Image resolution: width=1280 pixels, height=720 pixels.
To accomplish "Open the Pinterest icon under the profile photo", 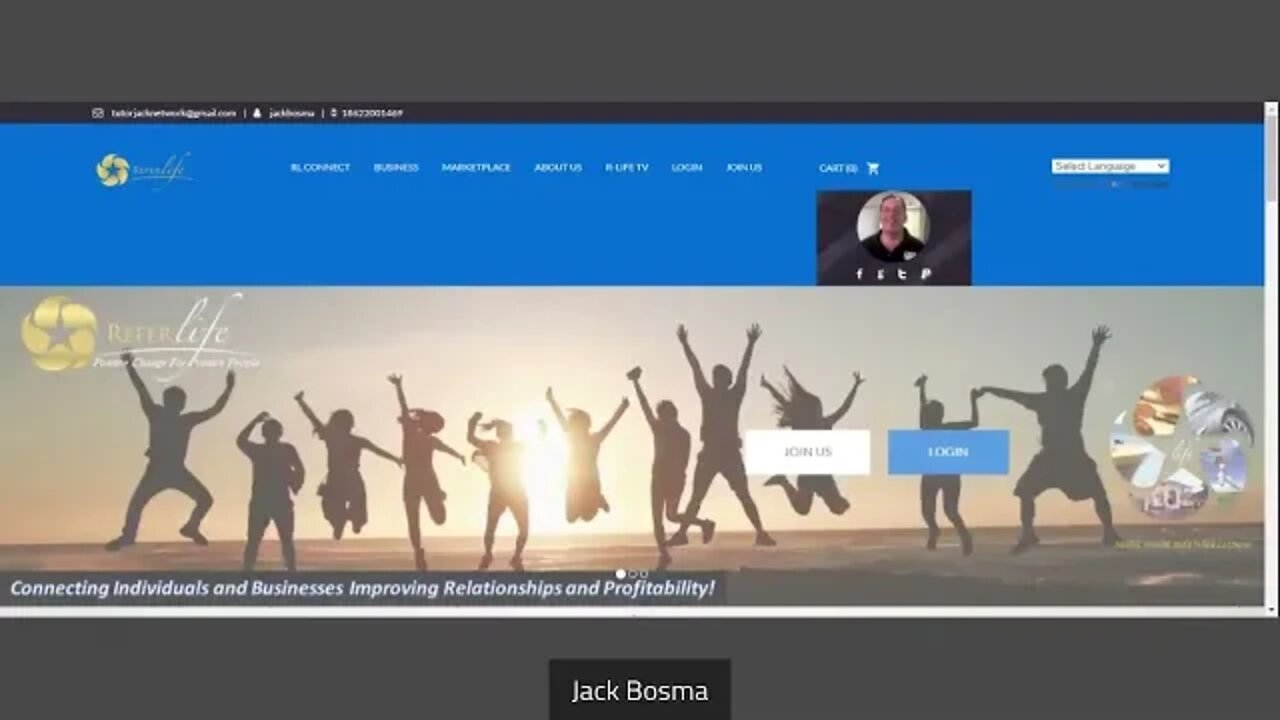I will [x=926, y=274].
